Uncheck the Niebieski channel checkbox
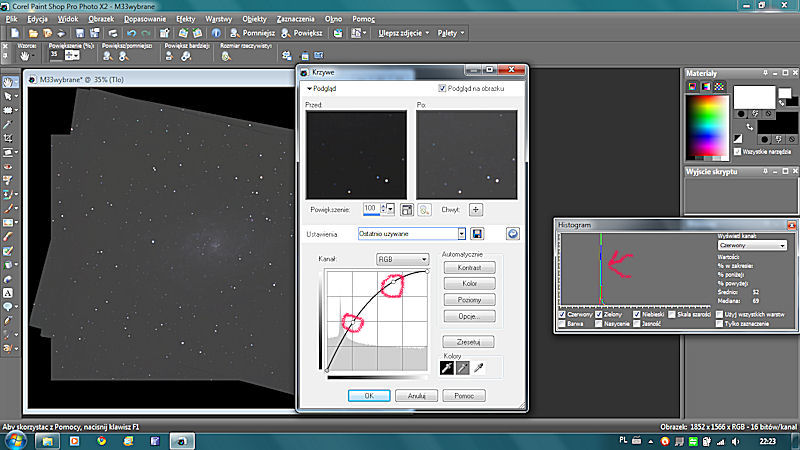This screenshot has height=450, width=800. (x=637, y=315)
